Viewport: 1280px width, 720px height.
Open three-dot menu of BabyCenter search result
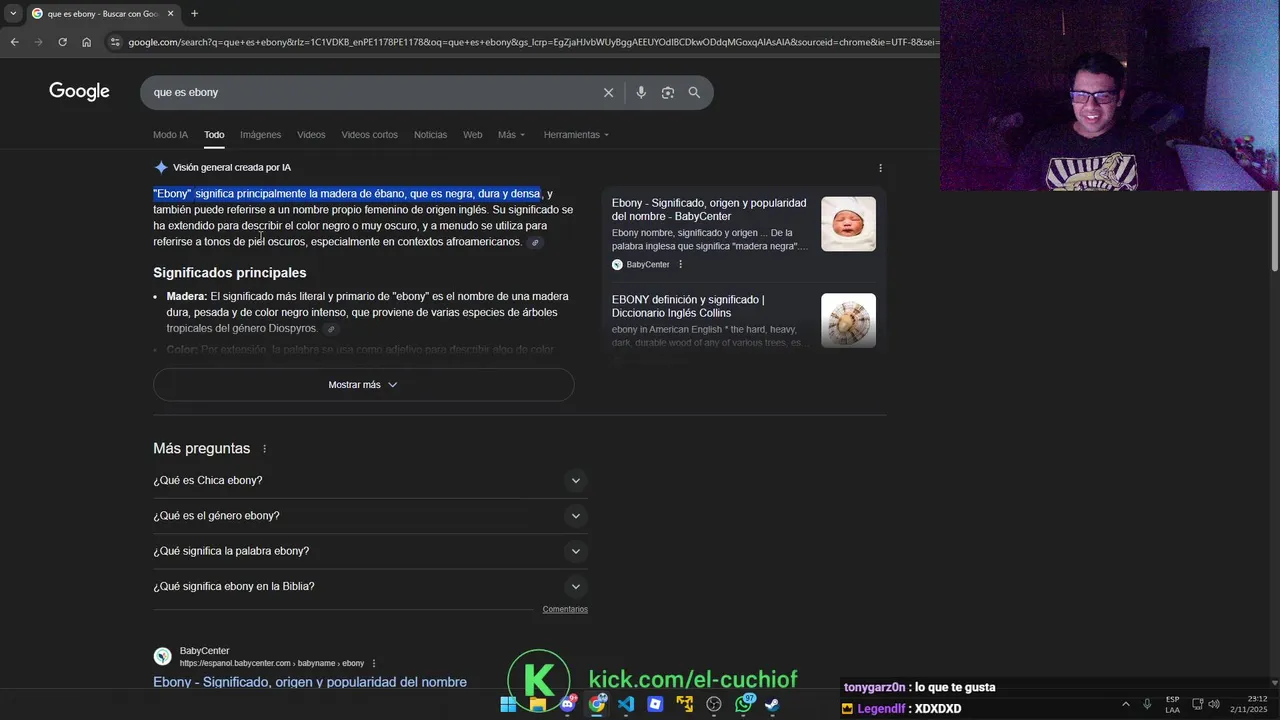374,663
